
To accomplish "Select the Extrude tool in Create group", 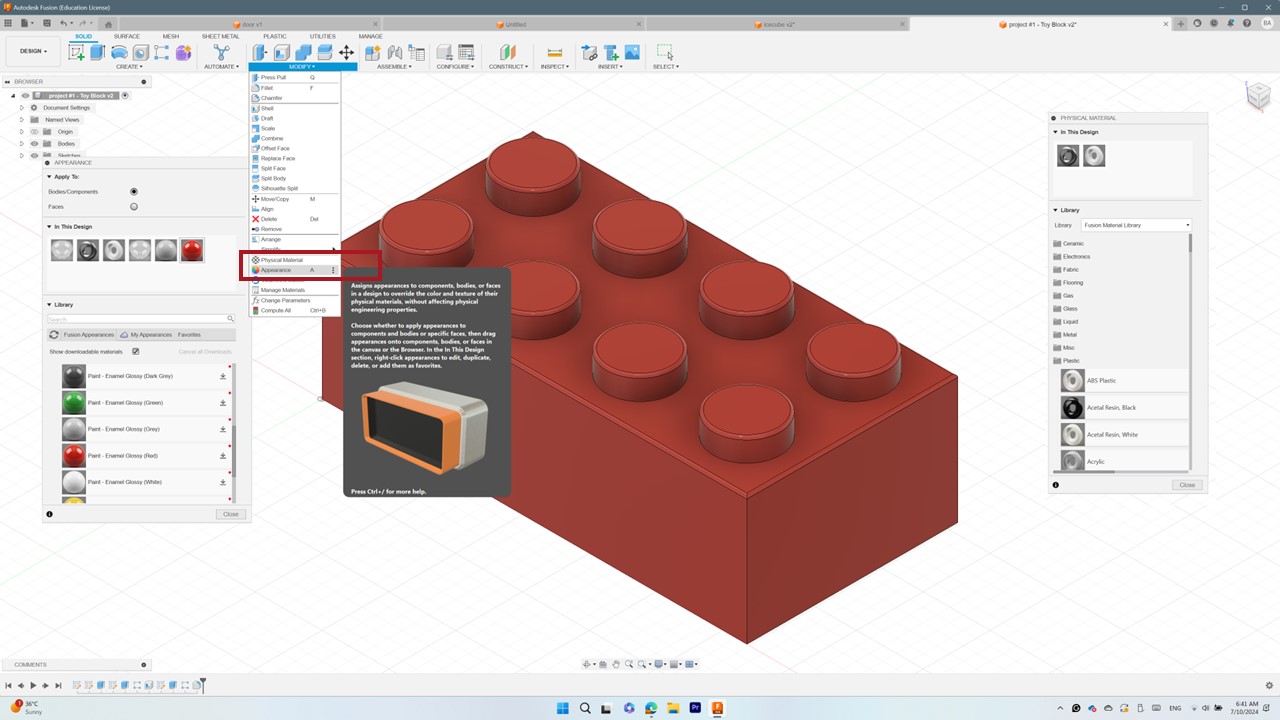I will point(97,52).
